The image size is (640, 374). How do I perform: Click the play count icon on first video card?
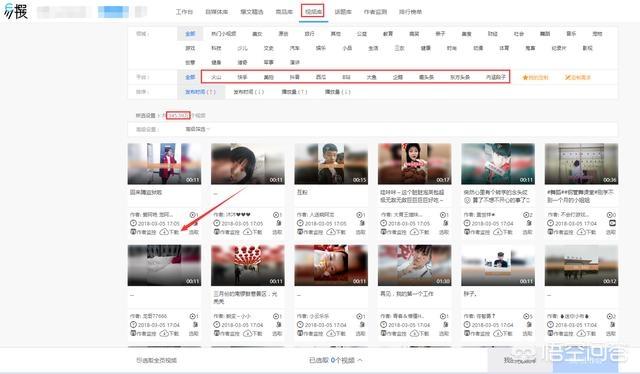click(x=192, y=215)
